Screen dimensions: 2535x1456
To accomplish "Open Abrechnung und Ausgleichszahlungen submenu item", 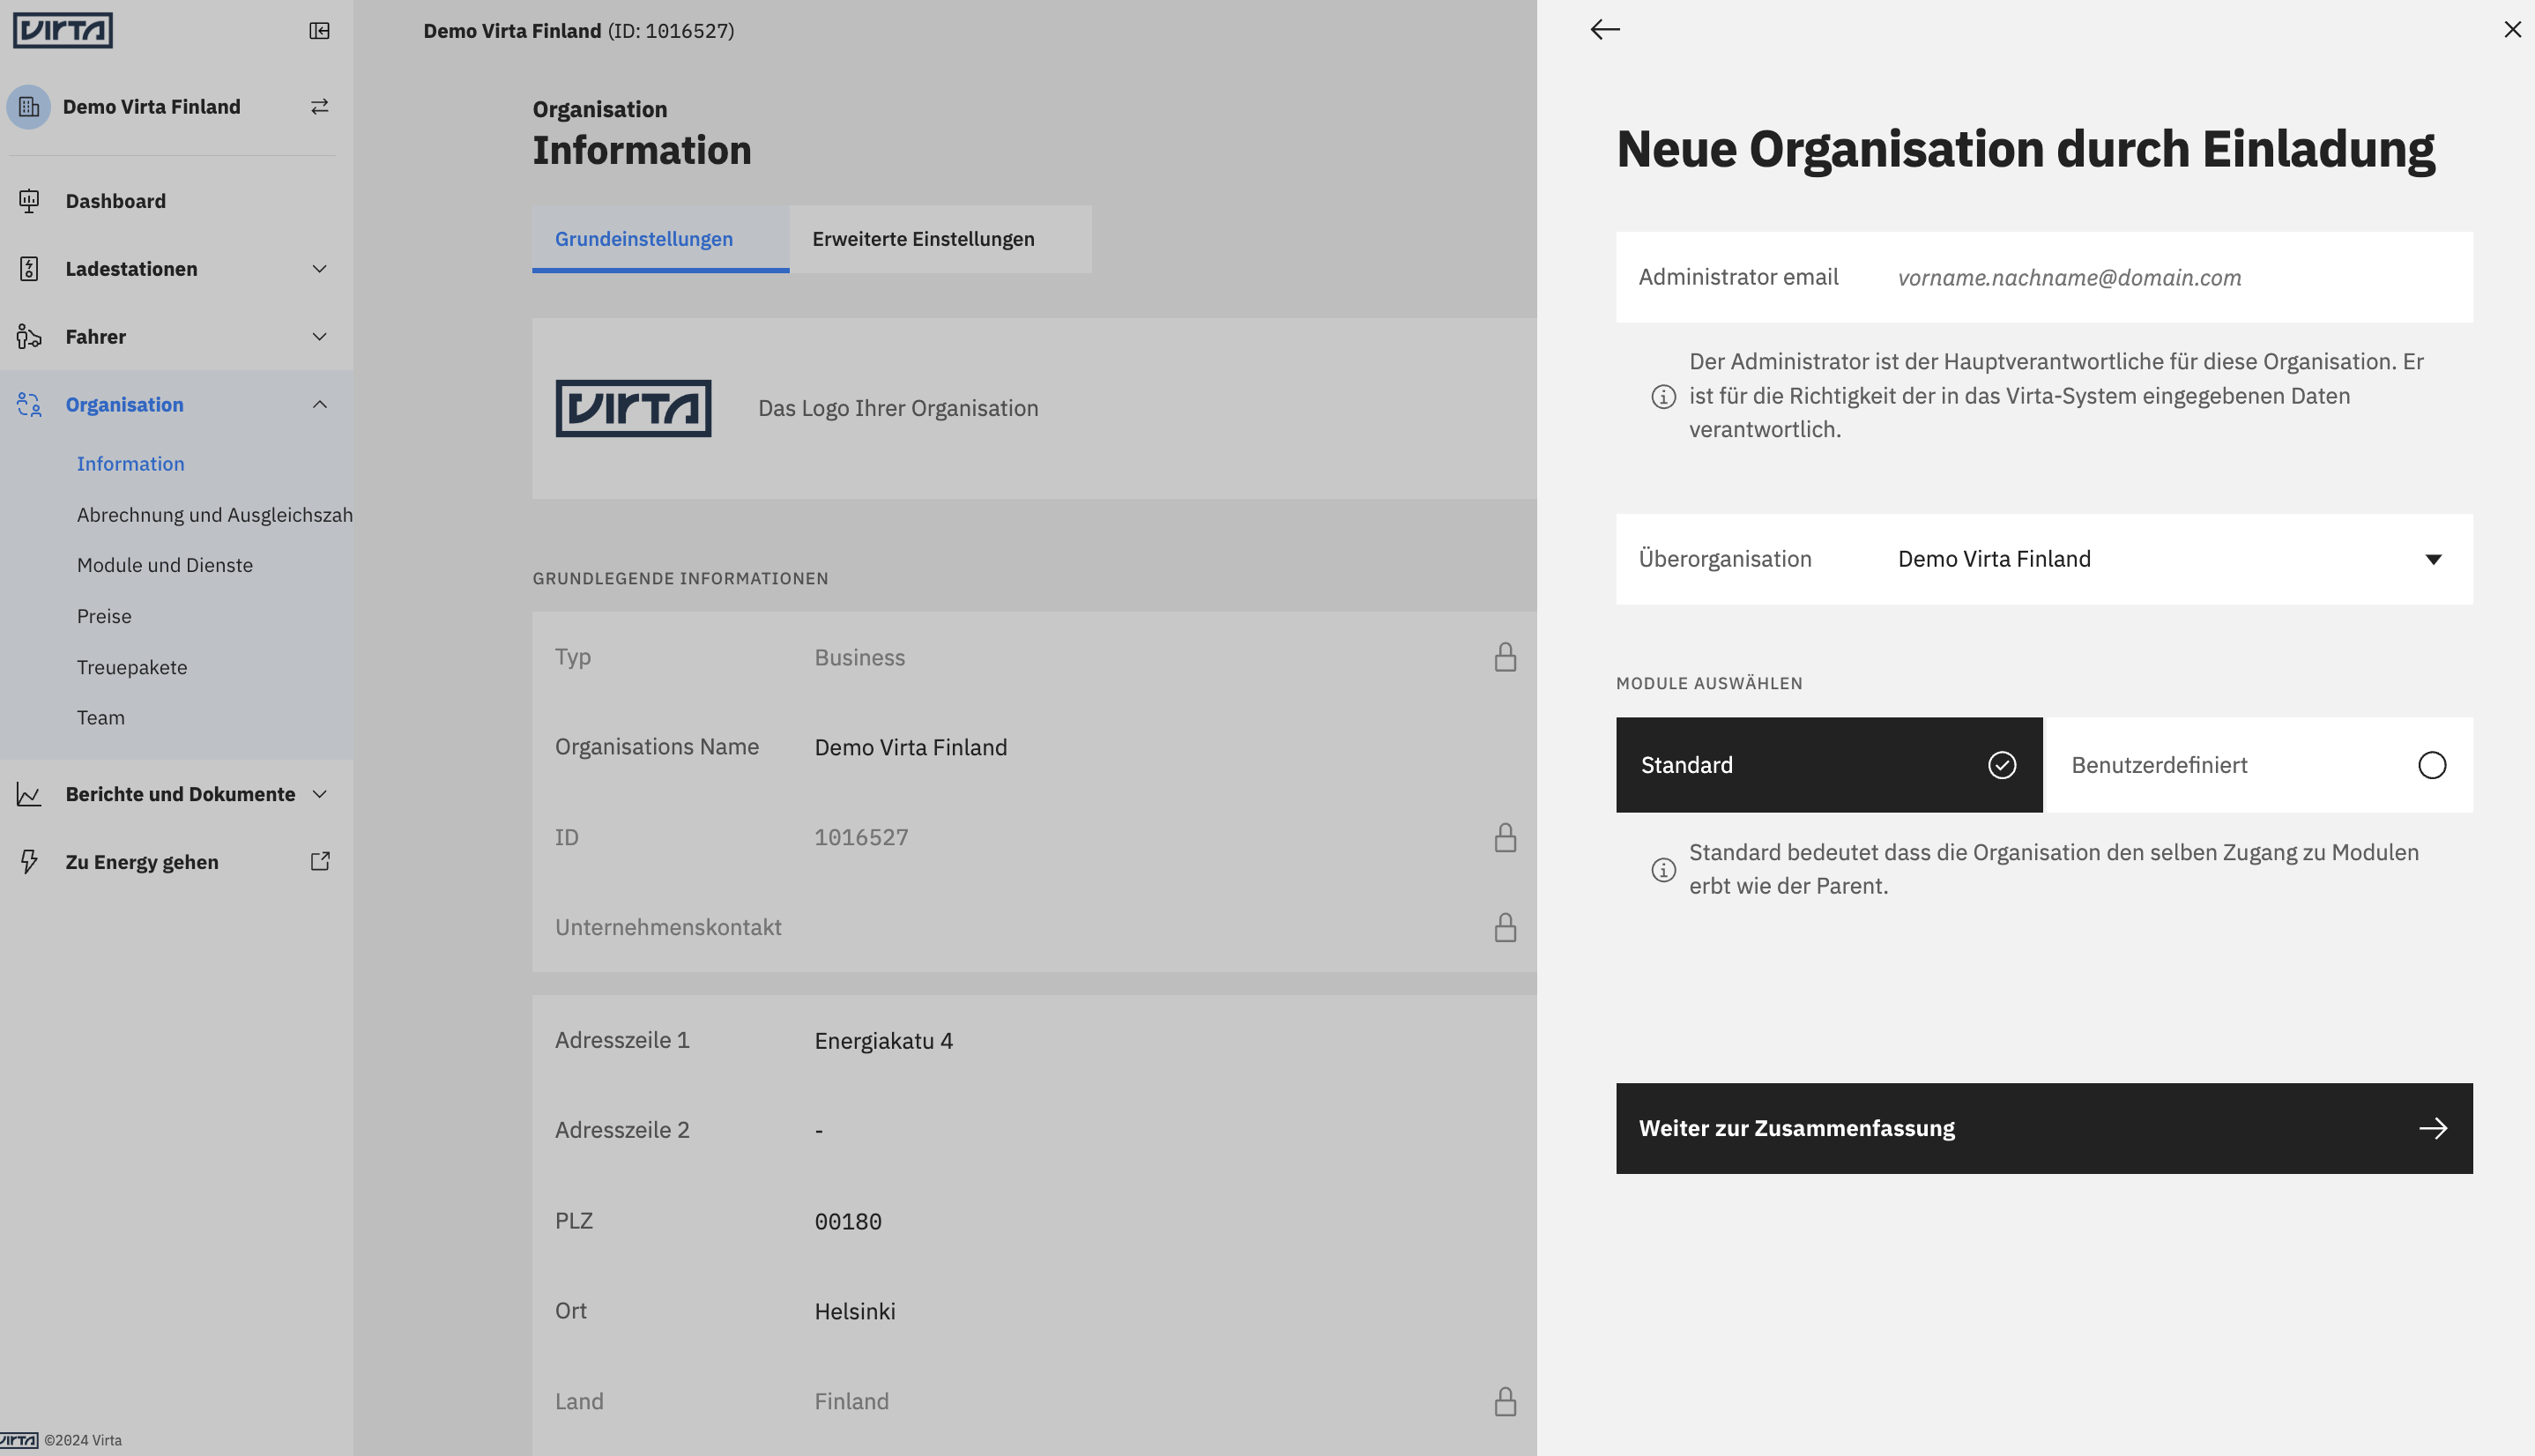I will point(214,515).
